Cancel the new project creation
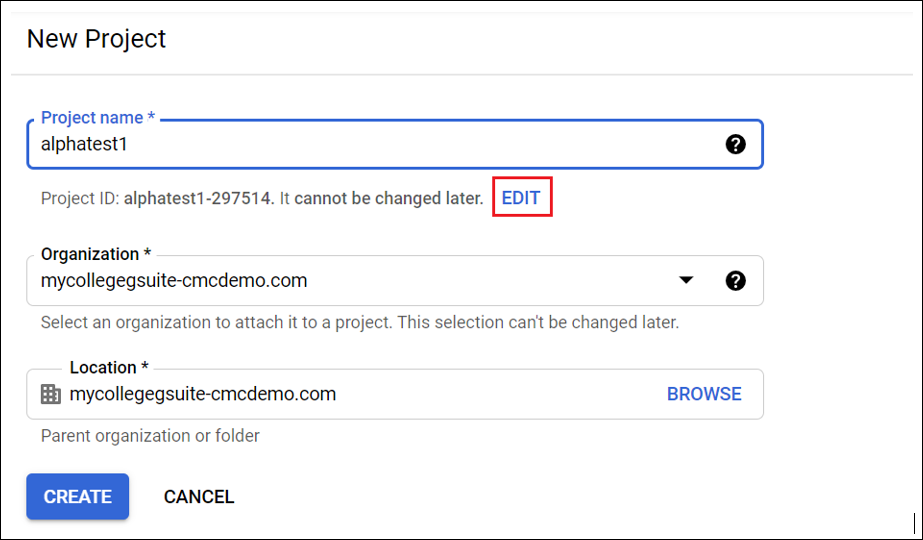Screen dimensions: 923x540 click(x=199, y=497)
